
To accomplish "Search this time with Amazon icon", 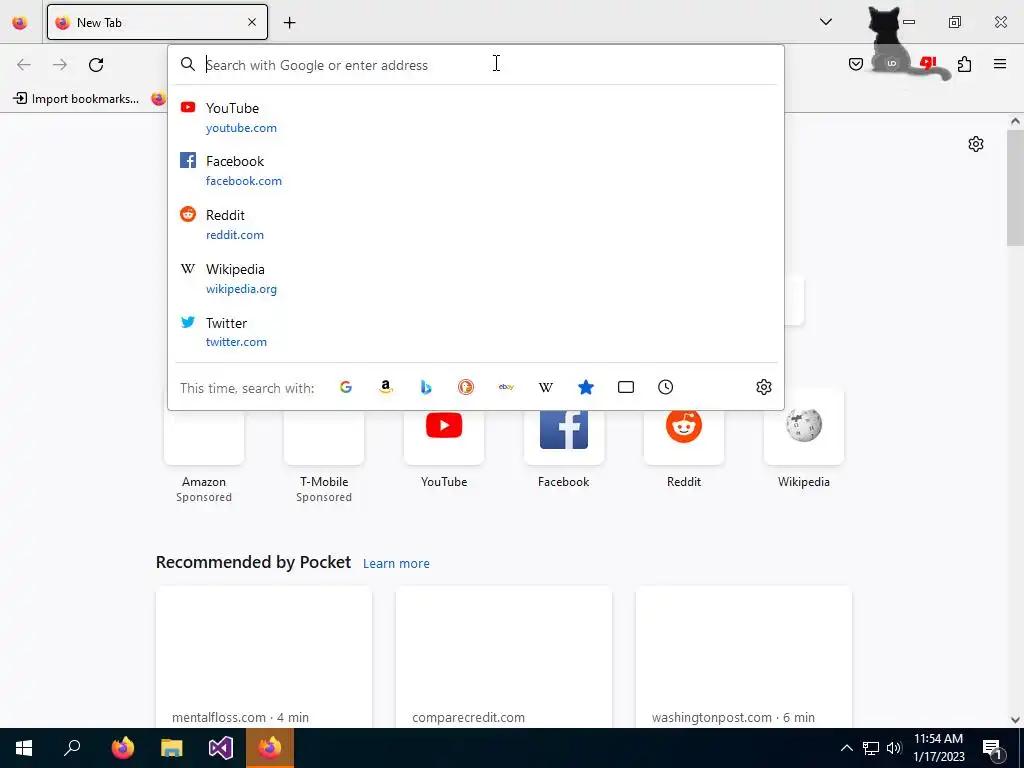I will [x=386, y=387].
